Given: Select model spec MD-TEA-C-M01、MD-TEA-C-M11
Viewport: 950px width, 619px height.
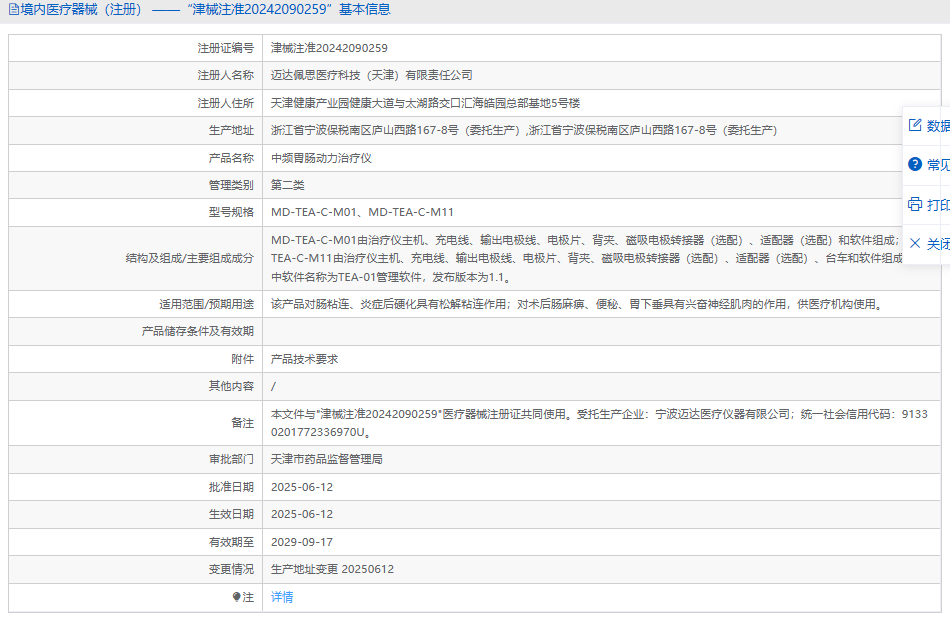Looking at the screenshot, I should click(362, 212).
